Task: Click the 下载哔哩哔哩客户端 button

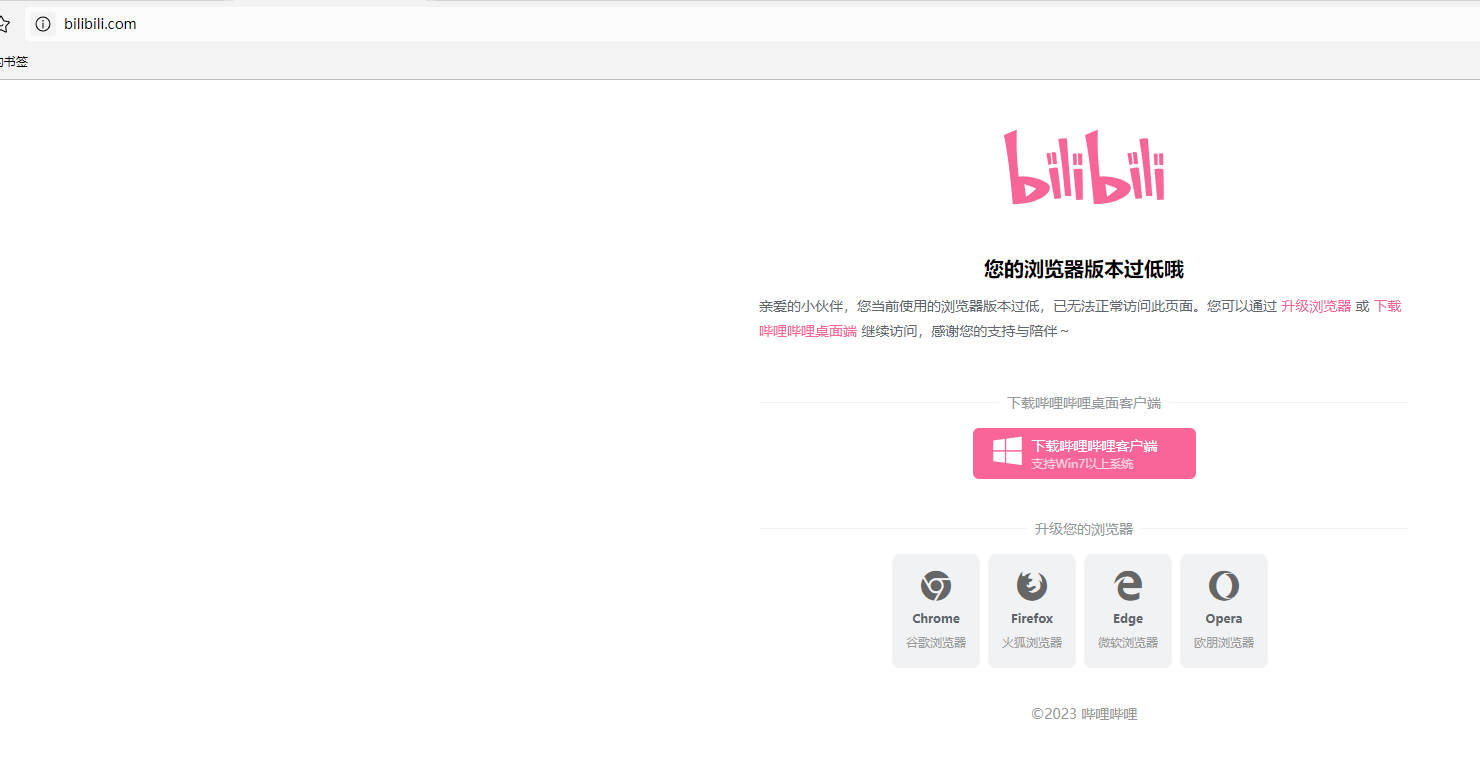Action: pos(1084,454)
